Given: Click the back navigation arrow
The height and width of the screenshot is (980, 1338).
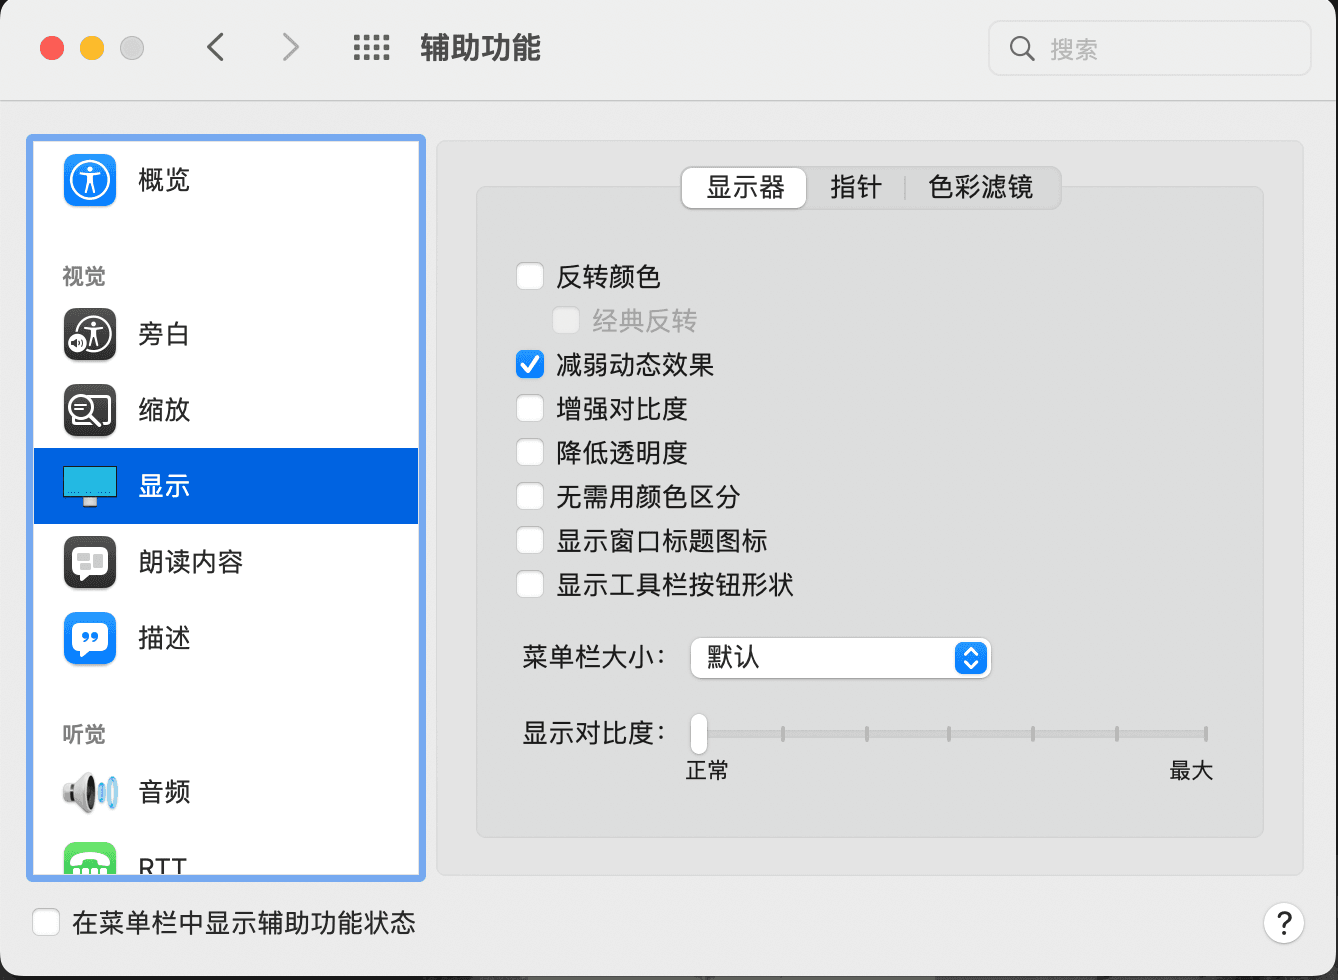Looking at the screenshot, I should (x=215, y=47).
